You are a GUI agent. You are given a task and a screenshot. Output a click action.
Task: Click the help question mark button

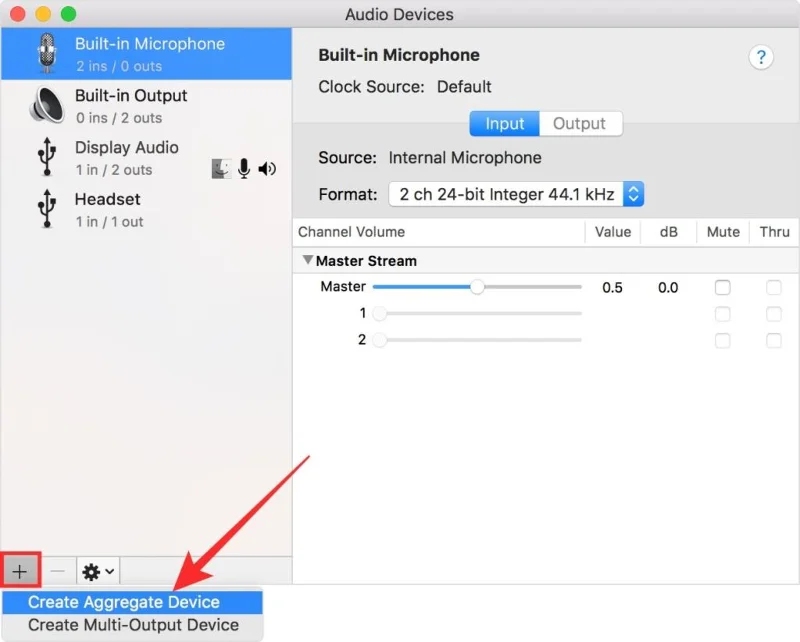click(760, 57)
